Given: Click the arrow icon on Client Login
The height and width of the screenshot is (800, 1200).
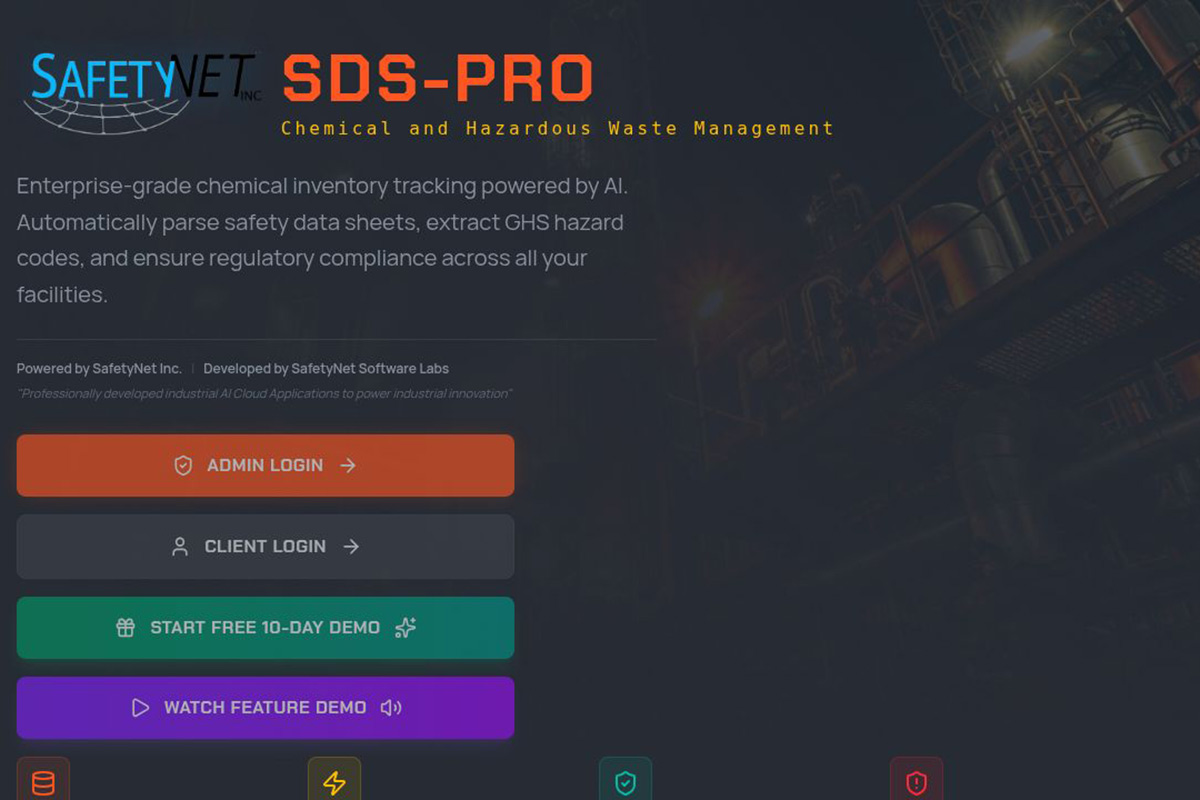Looking at the screenshot, I should click(351, 546).
